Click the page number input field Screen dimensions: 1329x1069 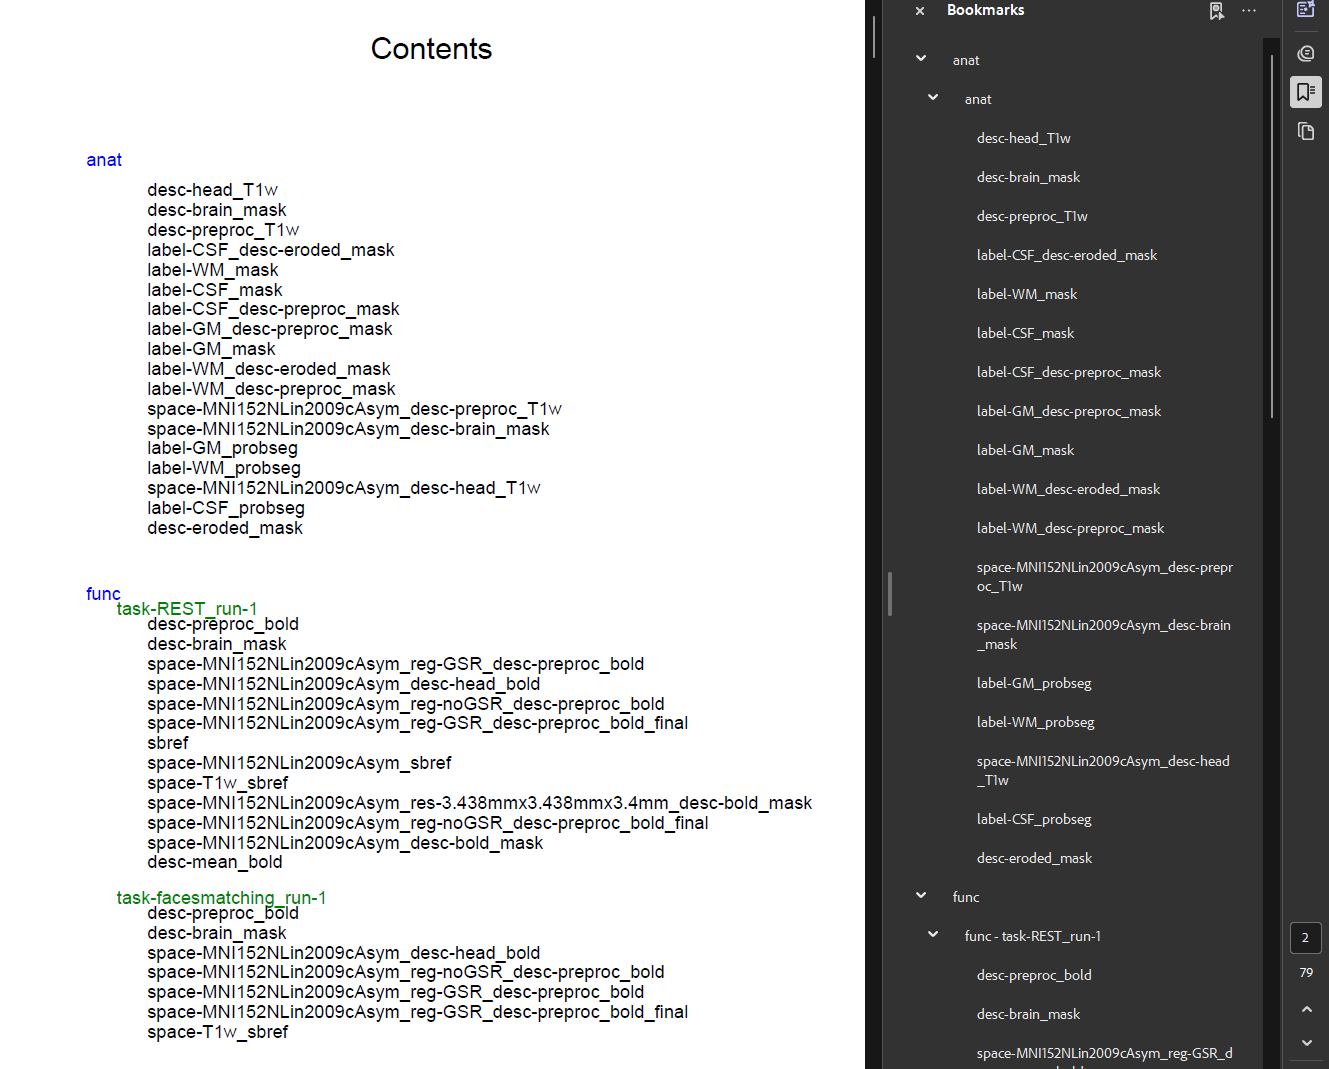(1305, 938)
